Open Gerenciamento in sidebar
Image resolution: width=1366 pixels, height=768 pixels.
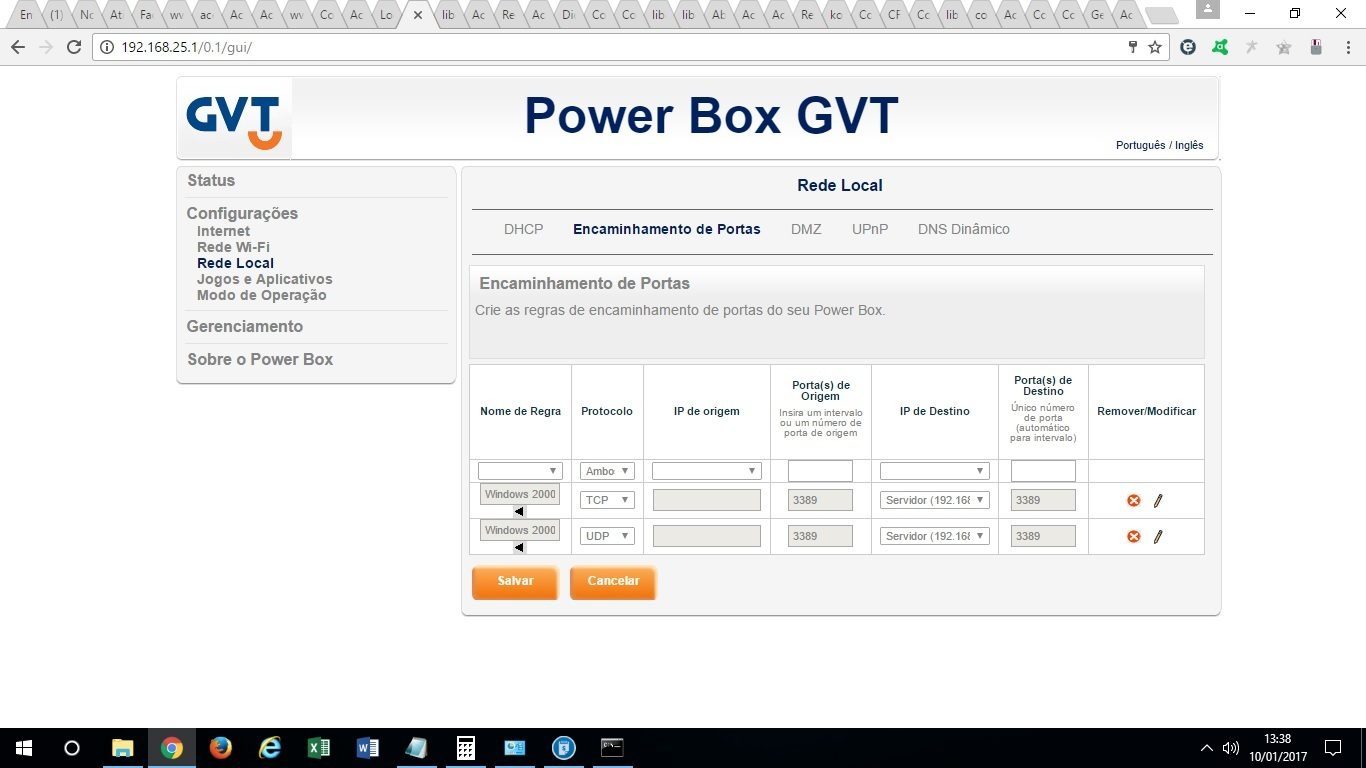(245, 326)
